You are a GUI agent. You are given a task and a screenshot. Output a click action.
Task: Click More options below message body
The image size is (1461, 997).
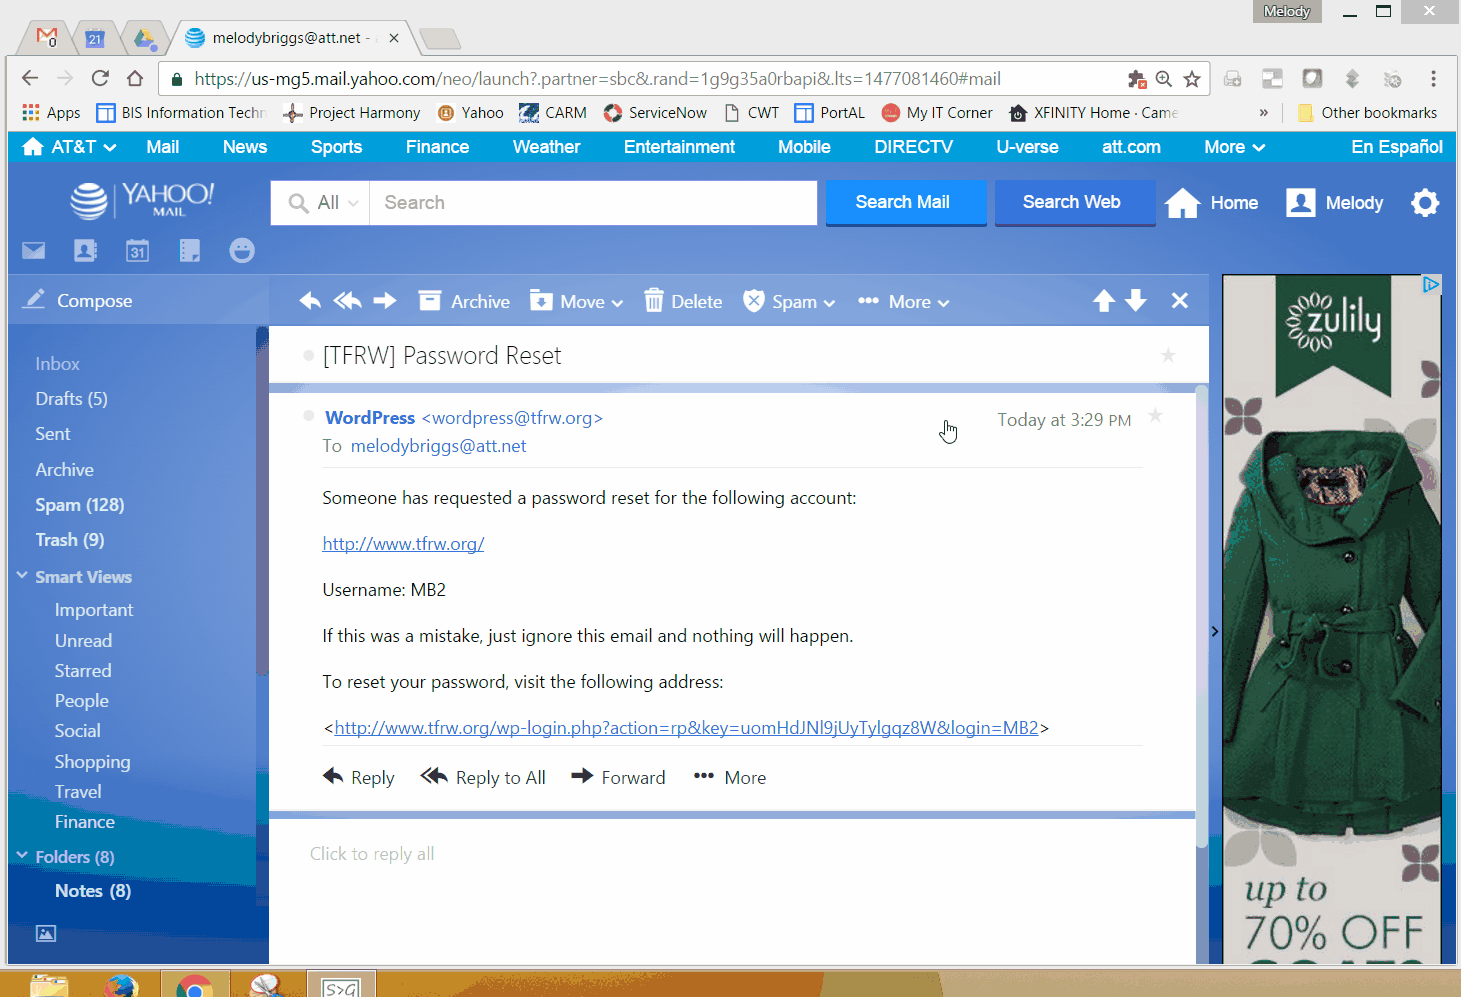point(730,777)
